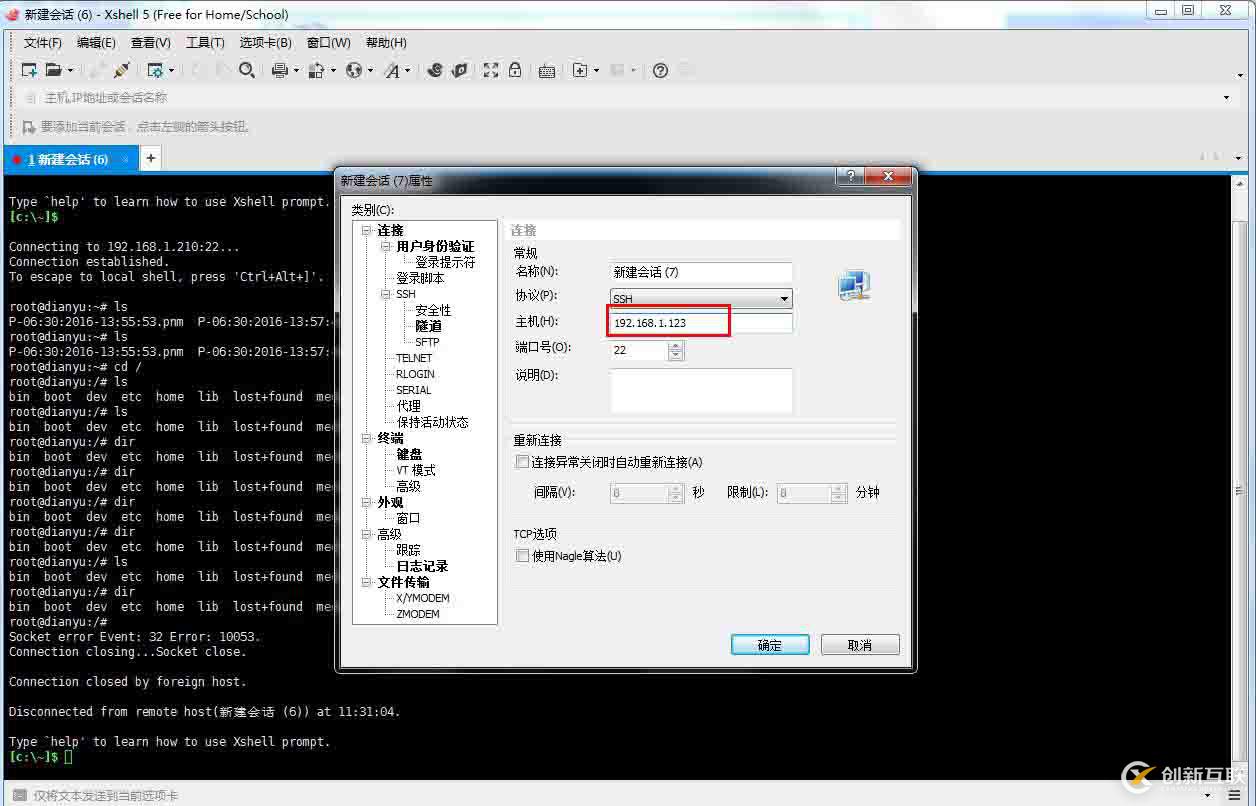Collapse the 用户身份验证 tree node

[x=386, y=246]
